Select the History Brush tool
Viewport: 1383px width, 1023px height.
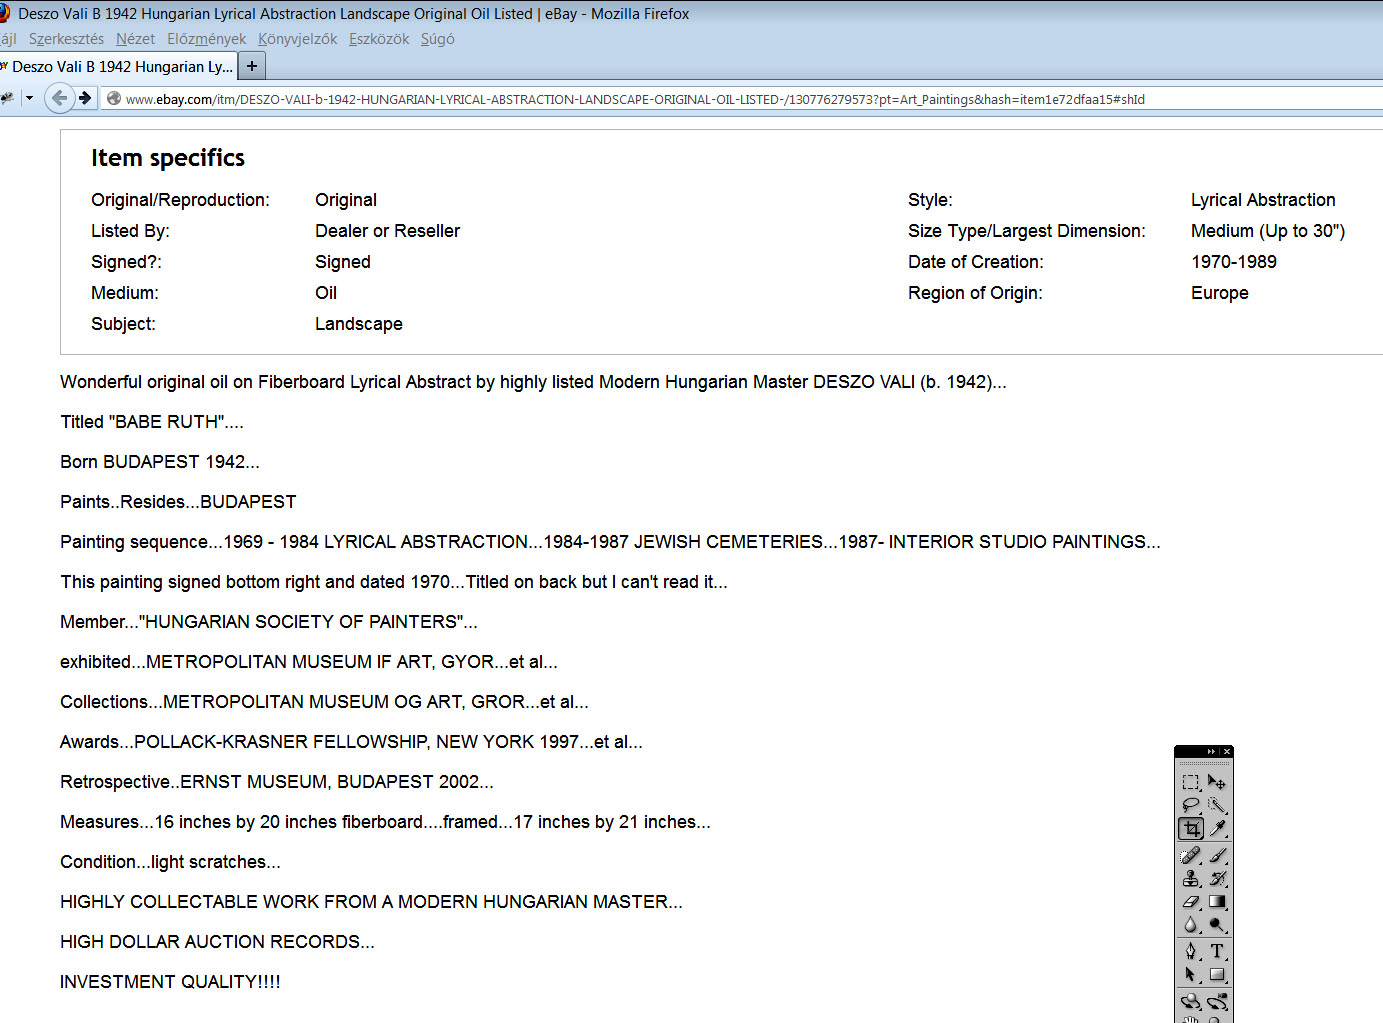coord(1217,879)
